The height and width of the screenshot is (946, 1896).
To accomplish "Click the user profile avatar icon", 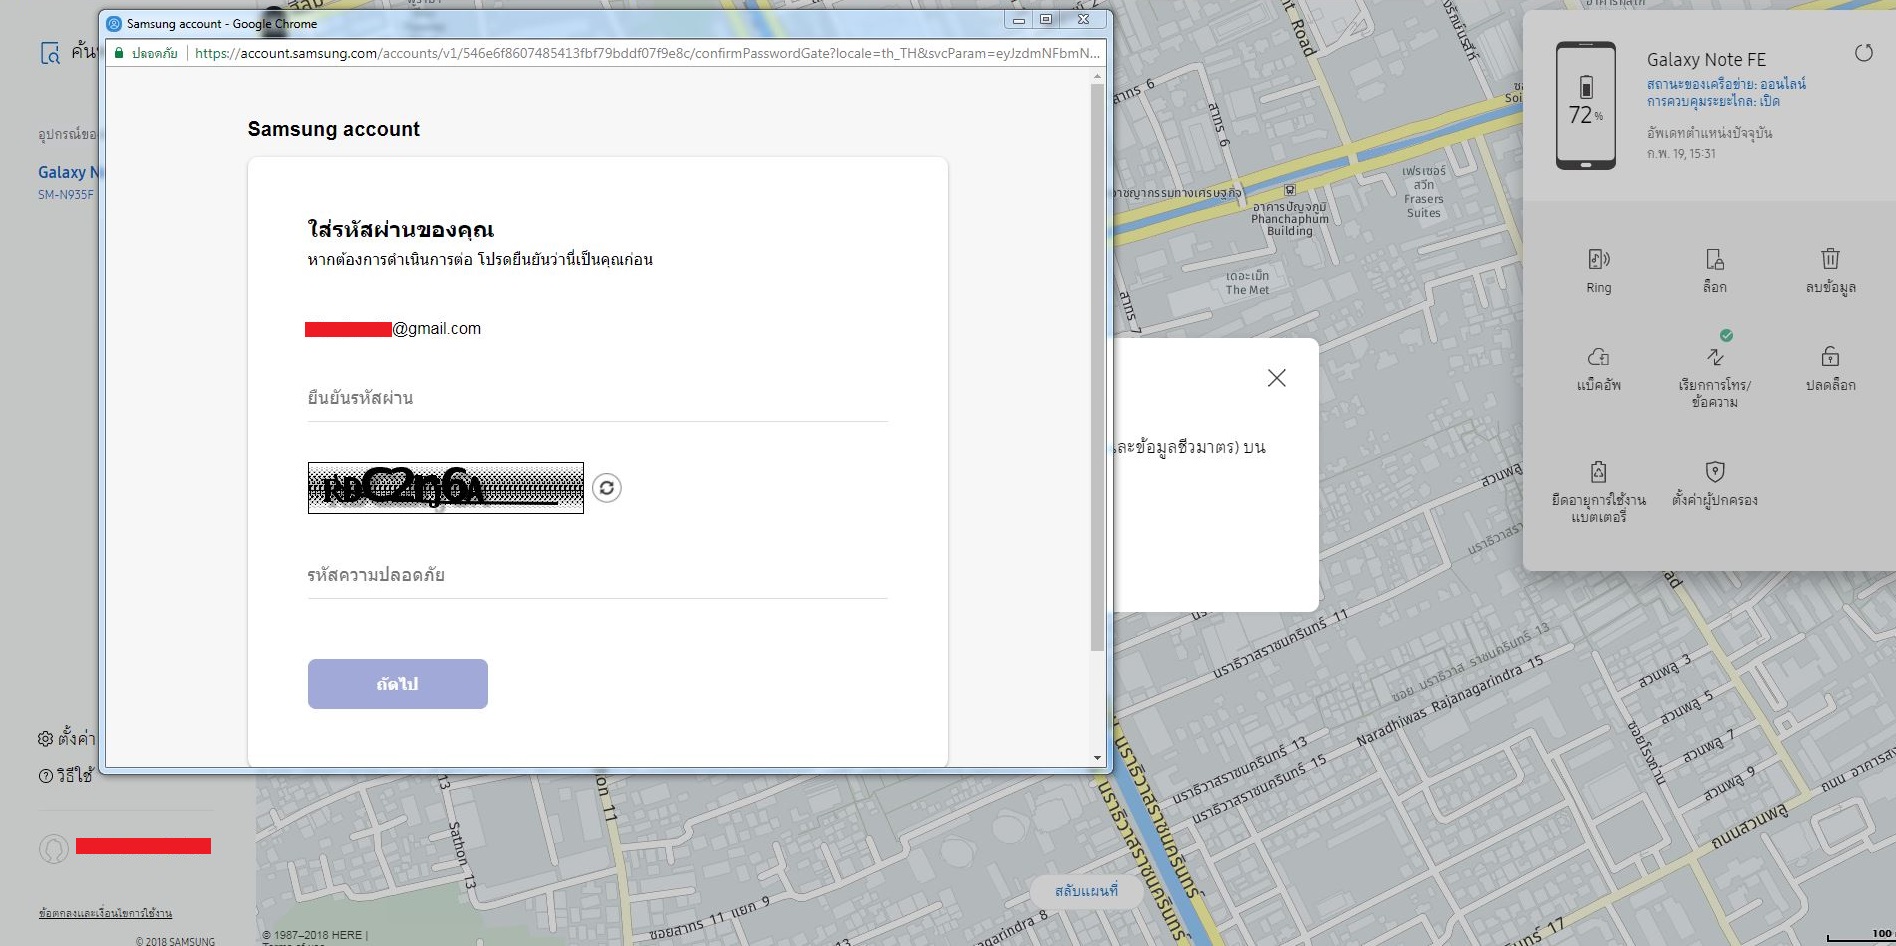I will coord(54,849).
